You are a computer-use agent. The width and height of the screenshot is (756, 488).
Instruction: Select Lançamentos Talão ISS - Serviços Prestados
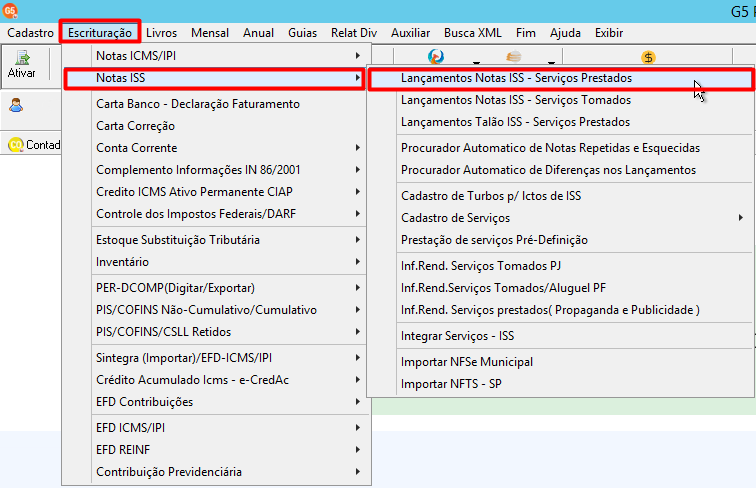click(561, 122)
